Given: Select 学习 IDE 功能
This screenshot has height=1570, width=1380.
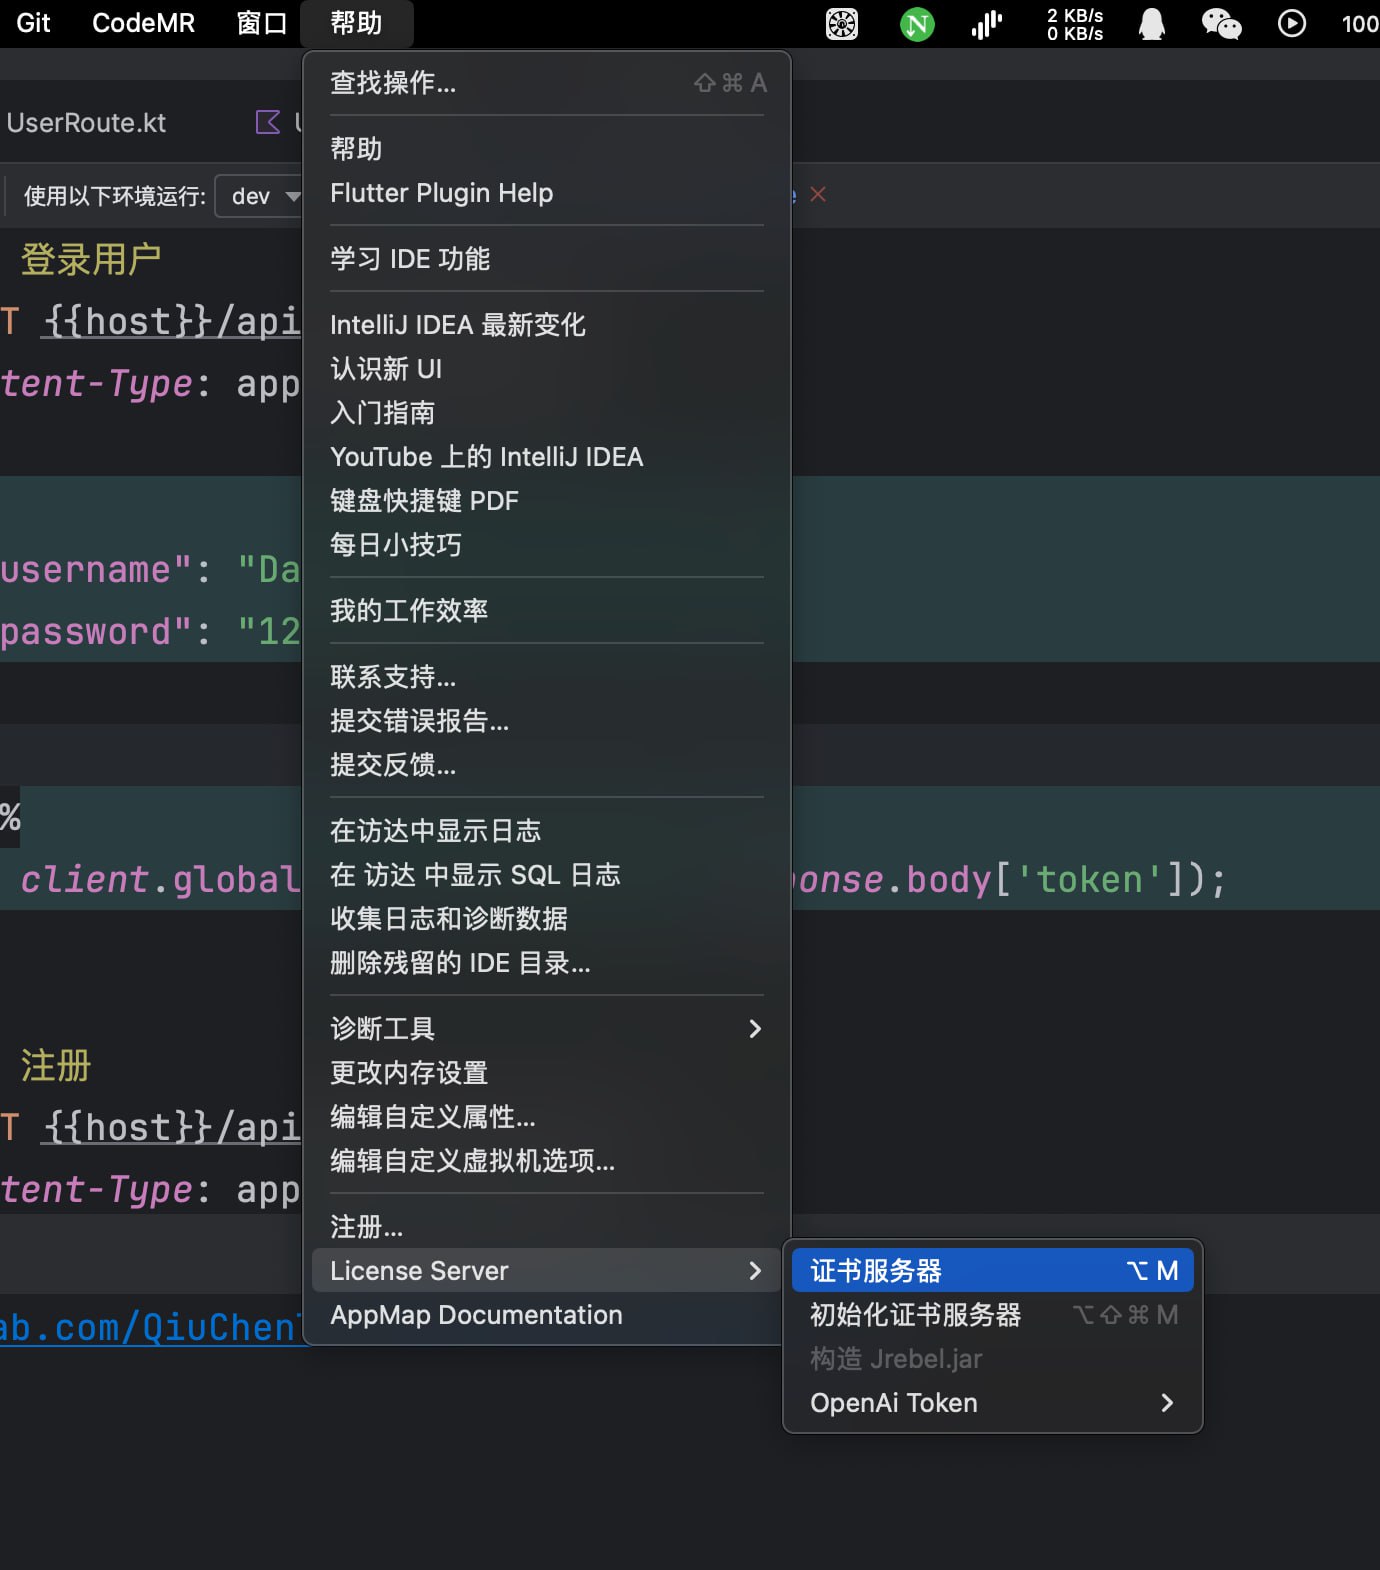Looking at the screenshot, I should [547, 259].
